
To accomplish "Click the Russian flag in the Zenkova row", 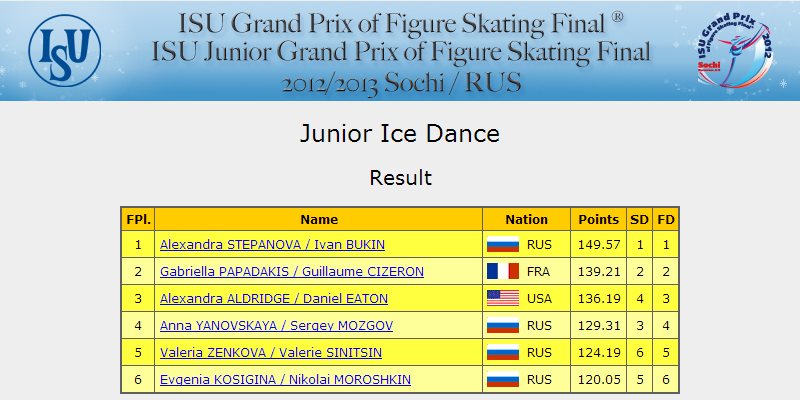I will click(x=503, y=353).
